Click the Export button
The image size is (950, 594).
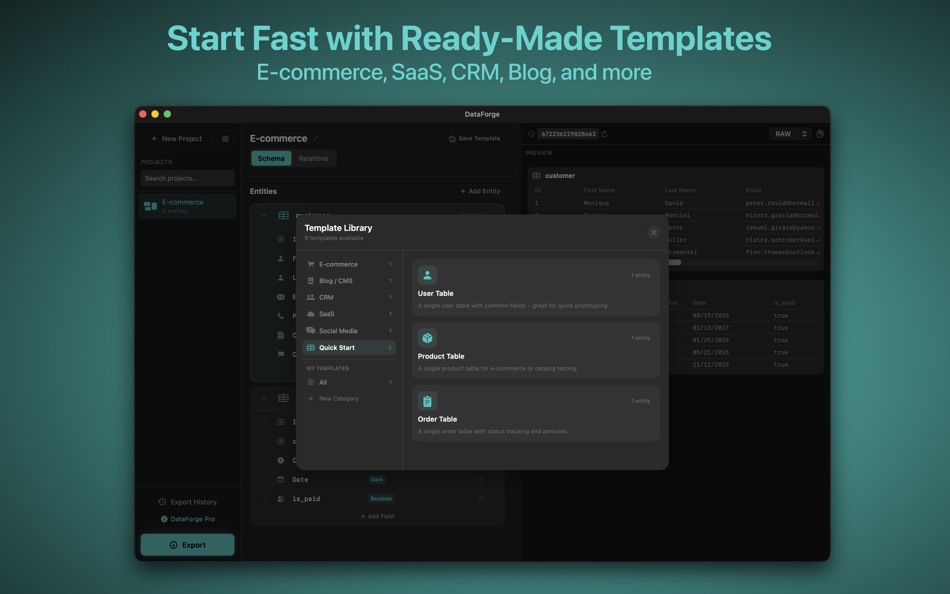(x=187, y=544)
